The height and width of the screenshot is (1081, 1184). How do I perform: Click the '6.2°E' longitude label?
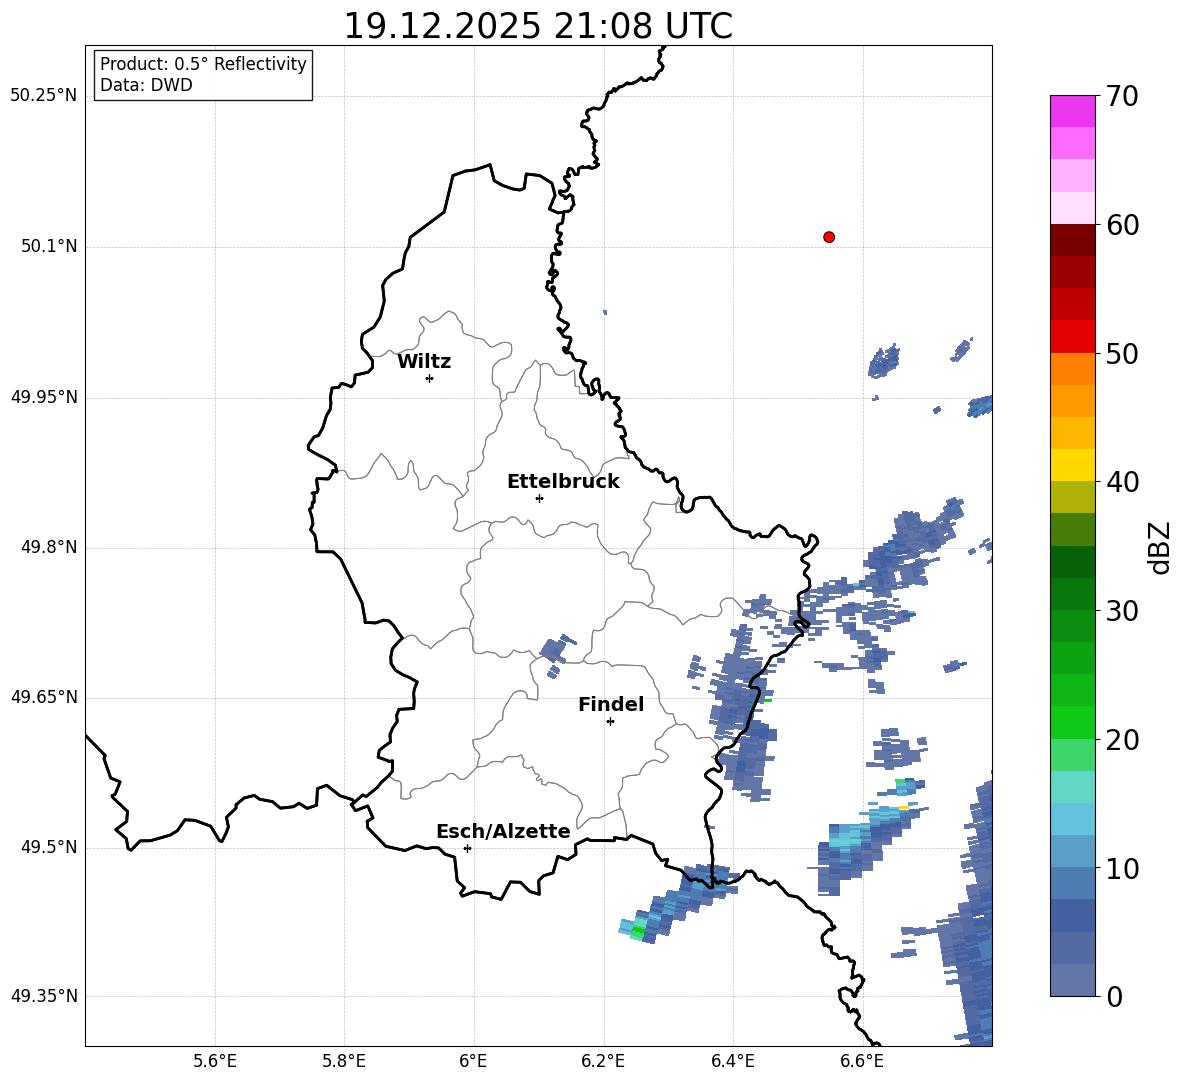tap(603, 1061)
